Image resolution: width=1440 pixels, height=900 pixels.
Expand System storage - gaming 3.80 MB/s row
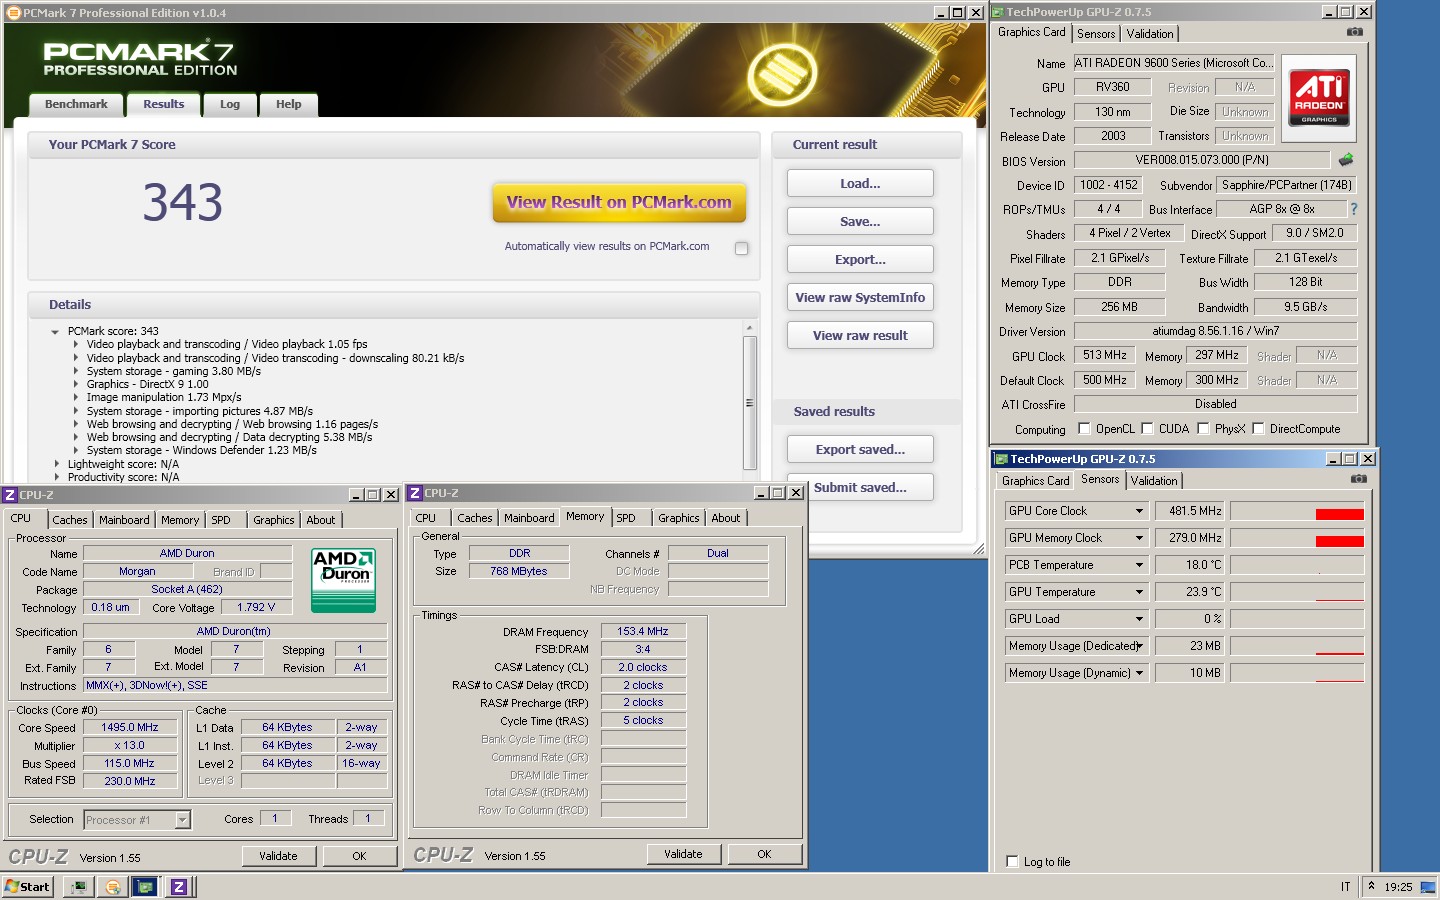(x=75, y=371)
